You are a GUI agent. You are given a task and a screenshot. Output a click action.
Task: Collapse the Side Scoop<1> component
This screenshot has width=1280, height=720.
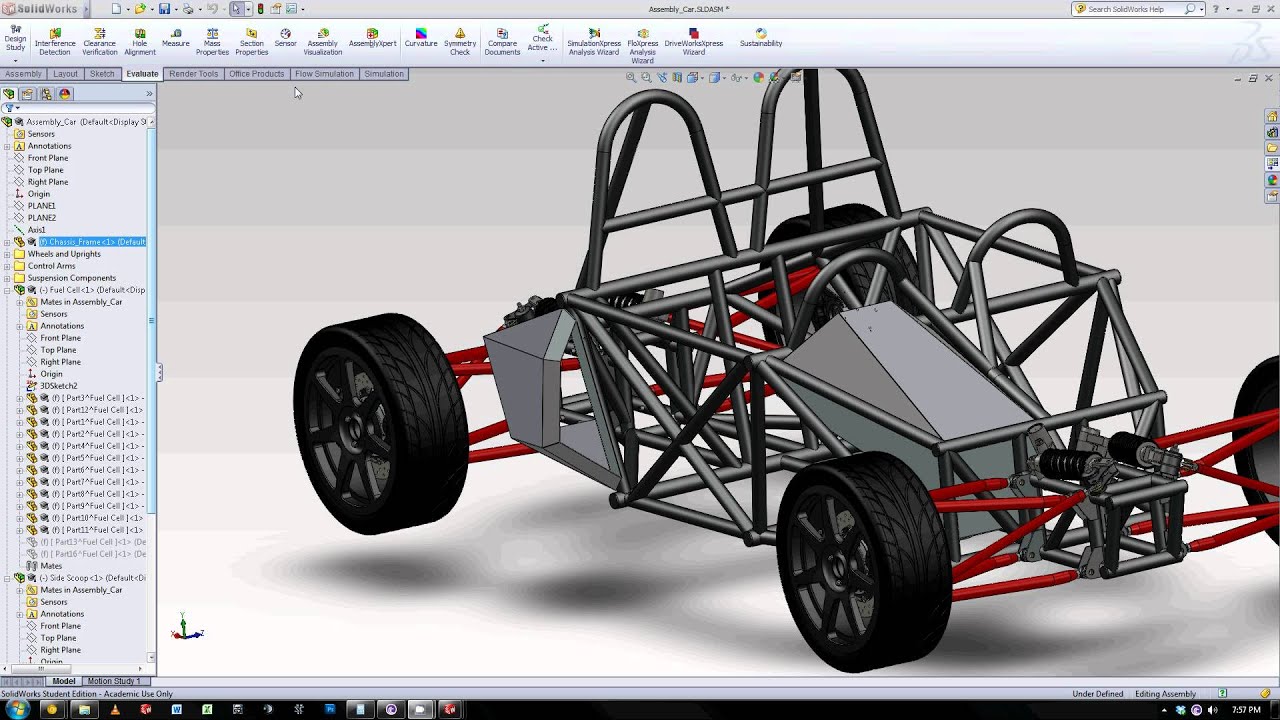coord(7,578)
